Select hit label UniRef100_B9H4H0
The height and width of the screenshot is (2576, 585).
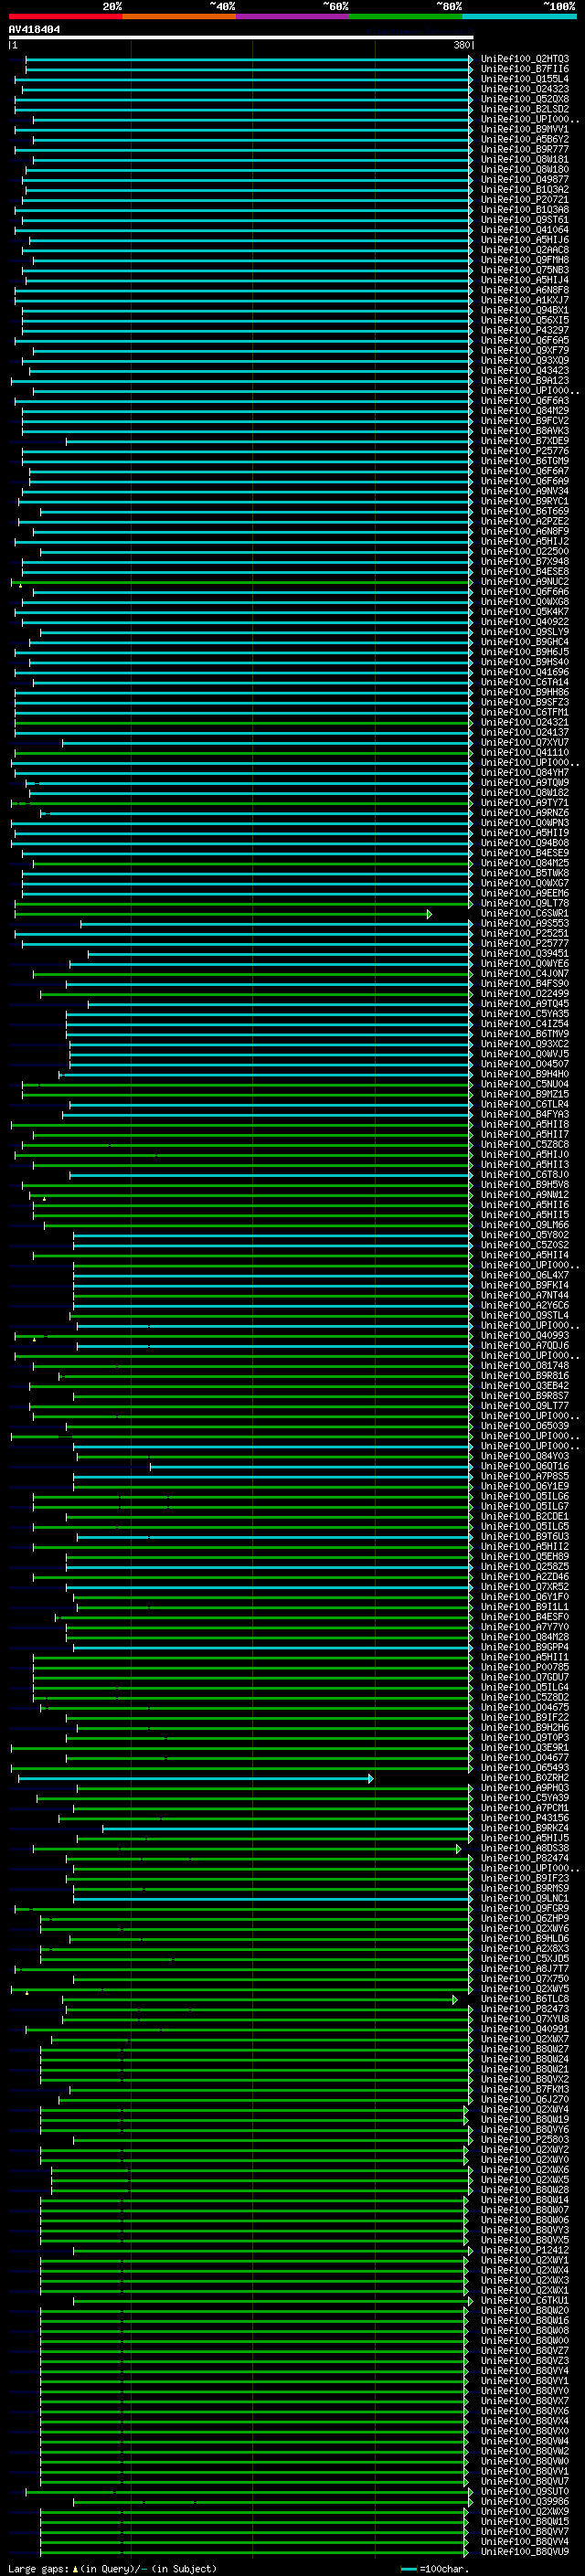point(525,1075)
